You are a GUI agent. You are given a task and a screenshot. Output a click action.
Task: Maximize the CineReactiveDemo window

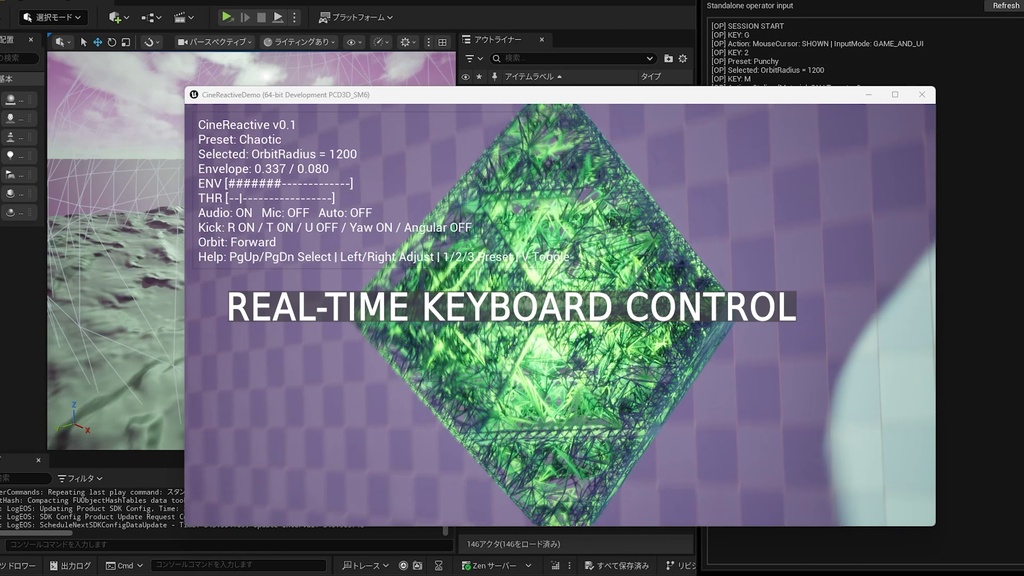895,95
